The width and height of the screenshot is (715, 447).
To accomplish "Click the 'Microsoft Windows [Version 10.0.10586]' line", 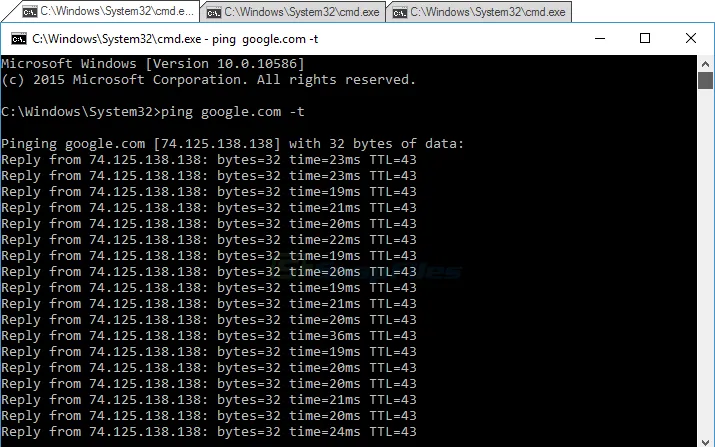I will (153, 64).
